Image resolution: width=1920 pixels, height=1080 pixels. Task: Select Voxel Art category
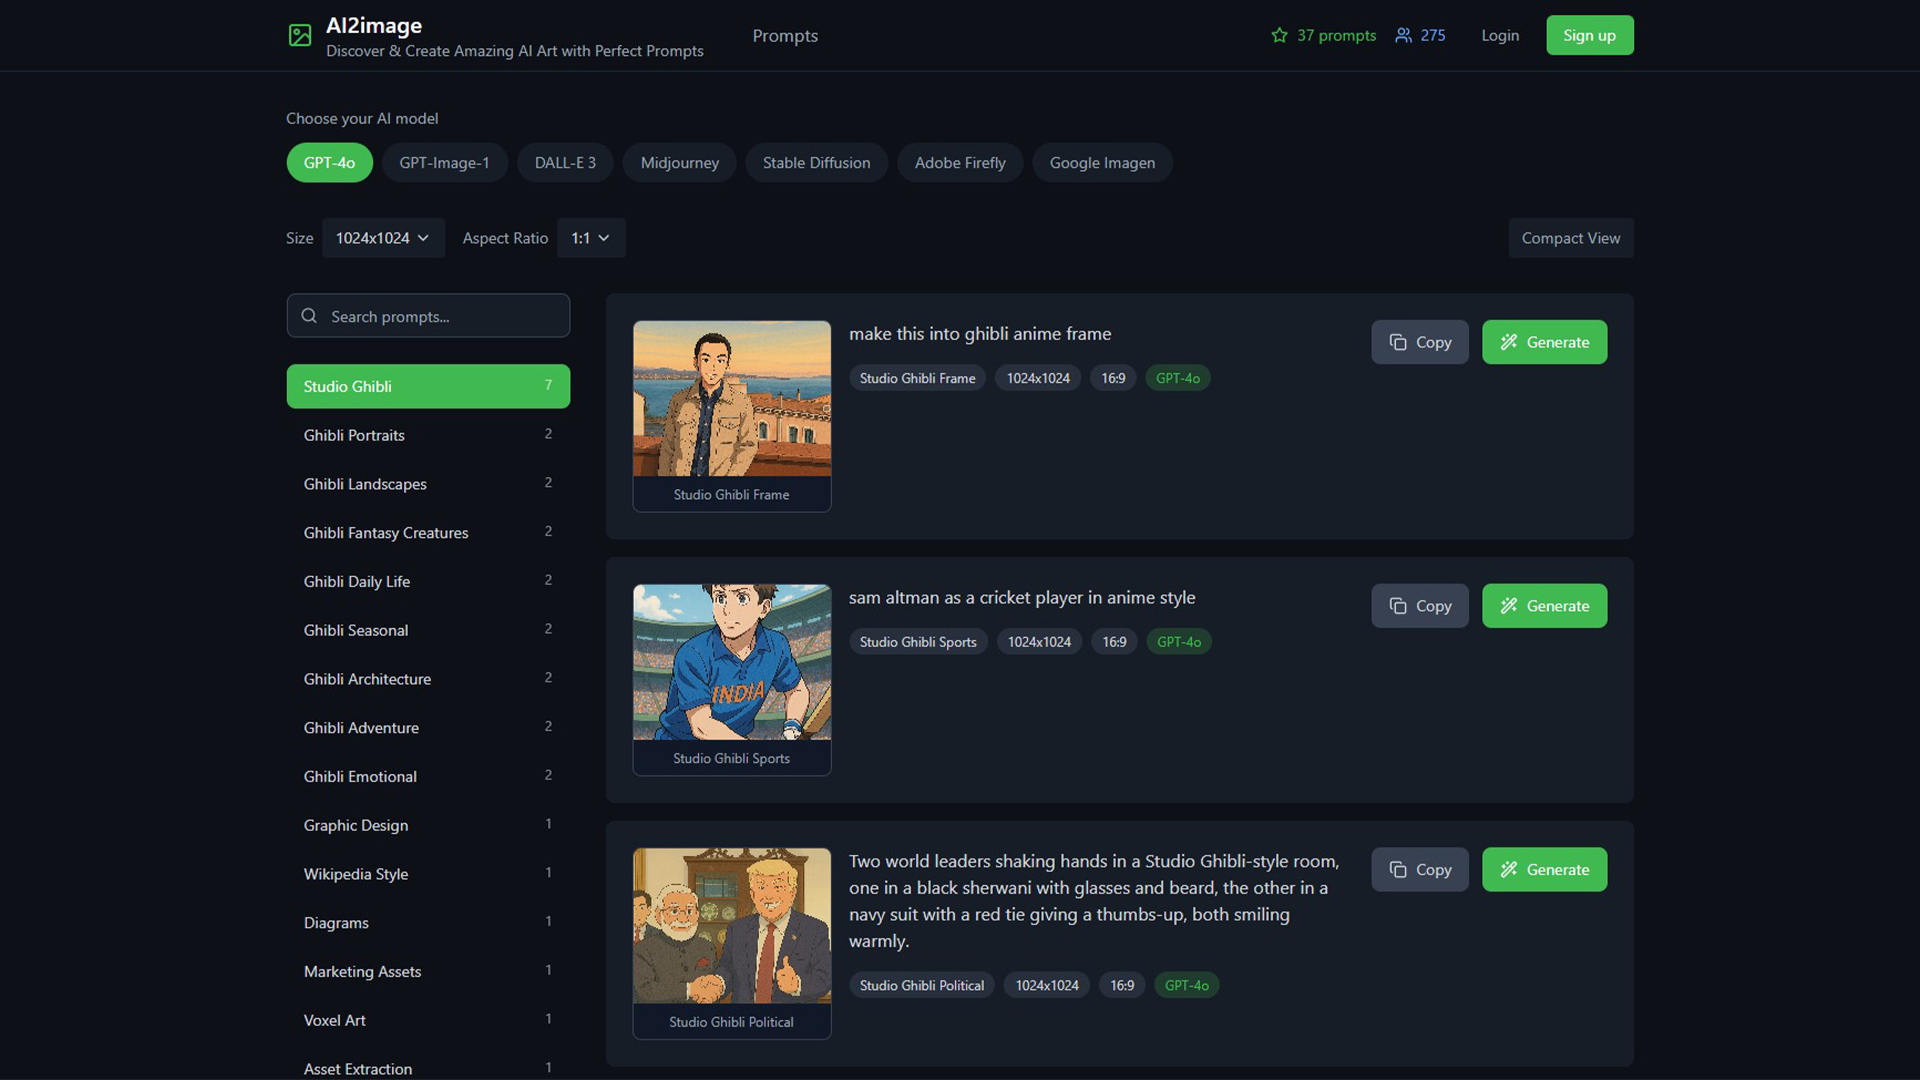click(x=428, y=1020)
